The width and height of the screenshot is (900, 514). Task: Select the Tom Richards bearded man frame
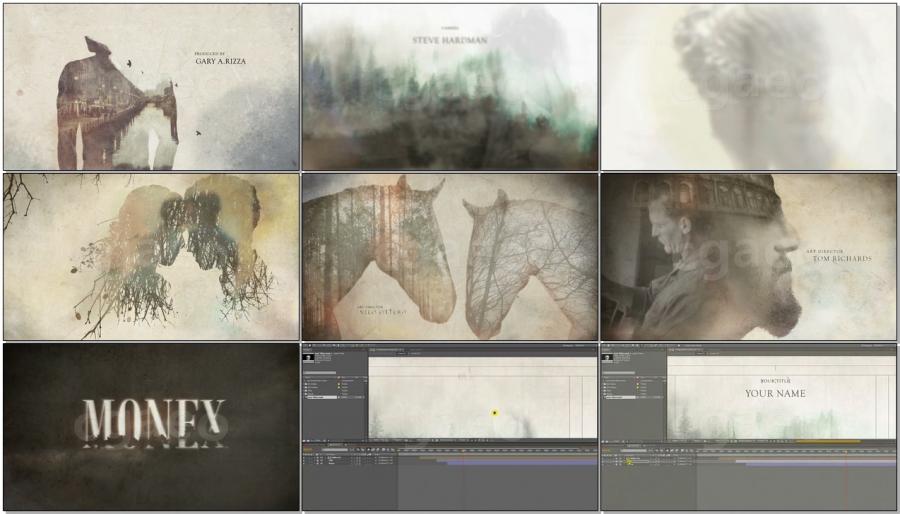748,257
